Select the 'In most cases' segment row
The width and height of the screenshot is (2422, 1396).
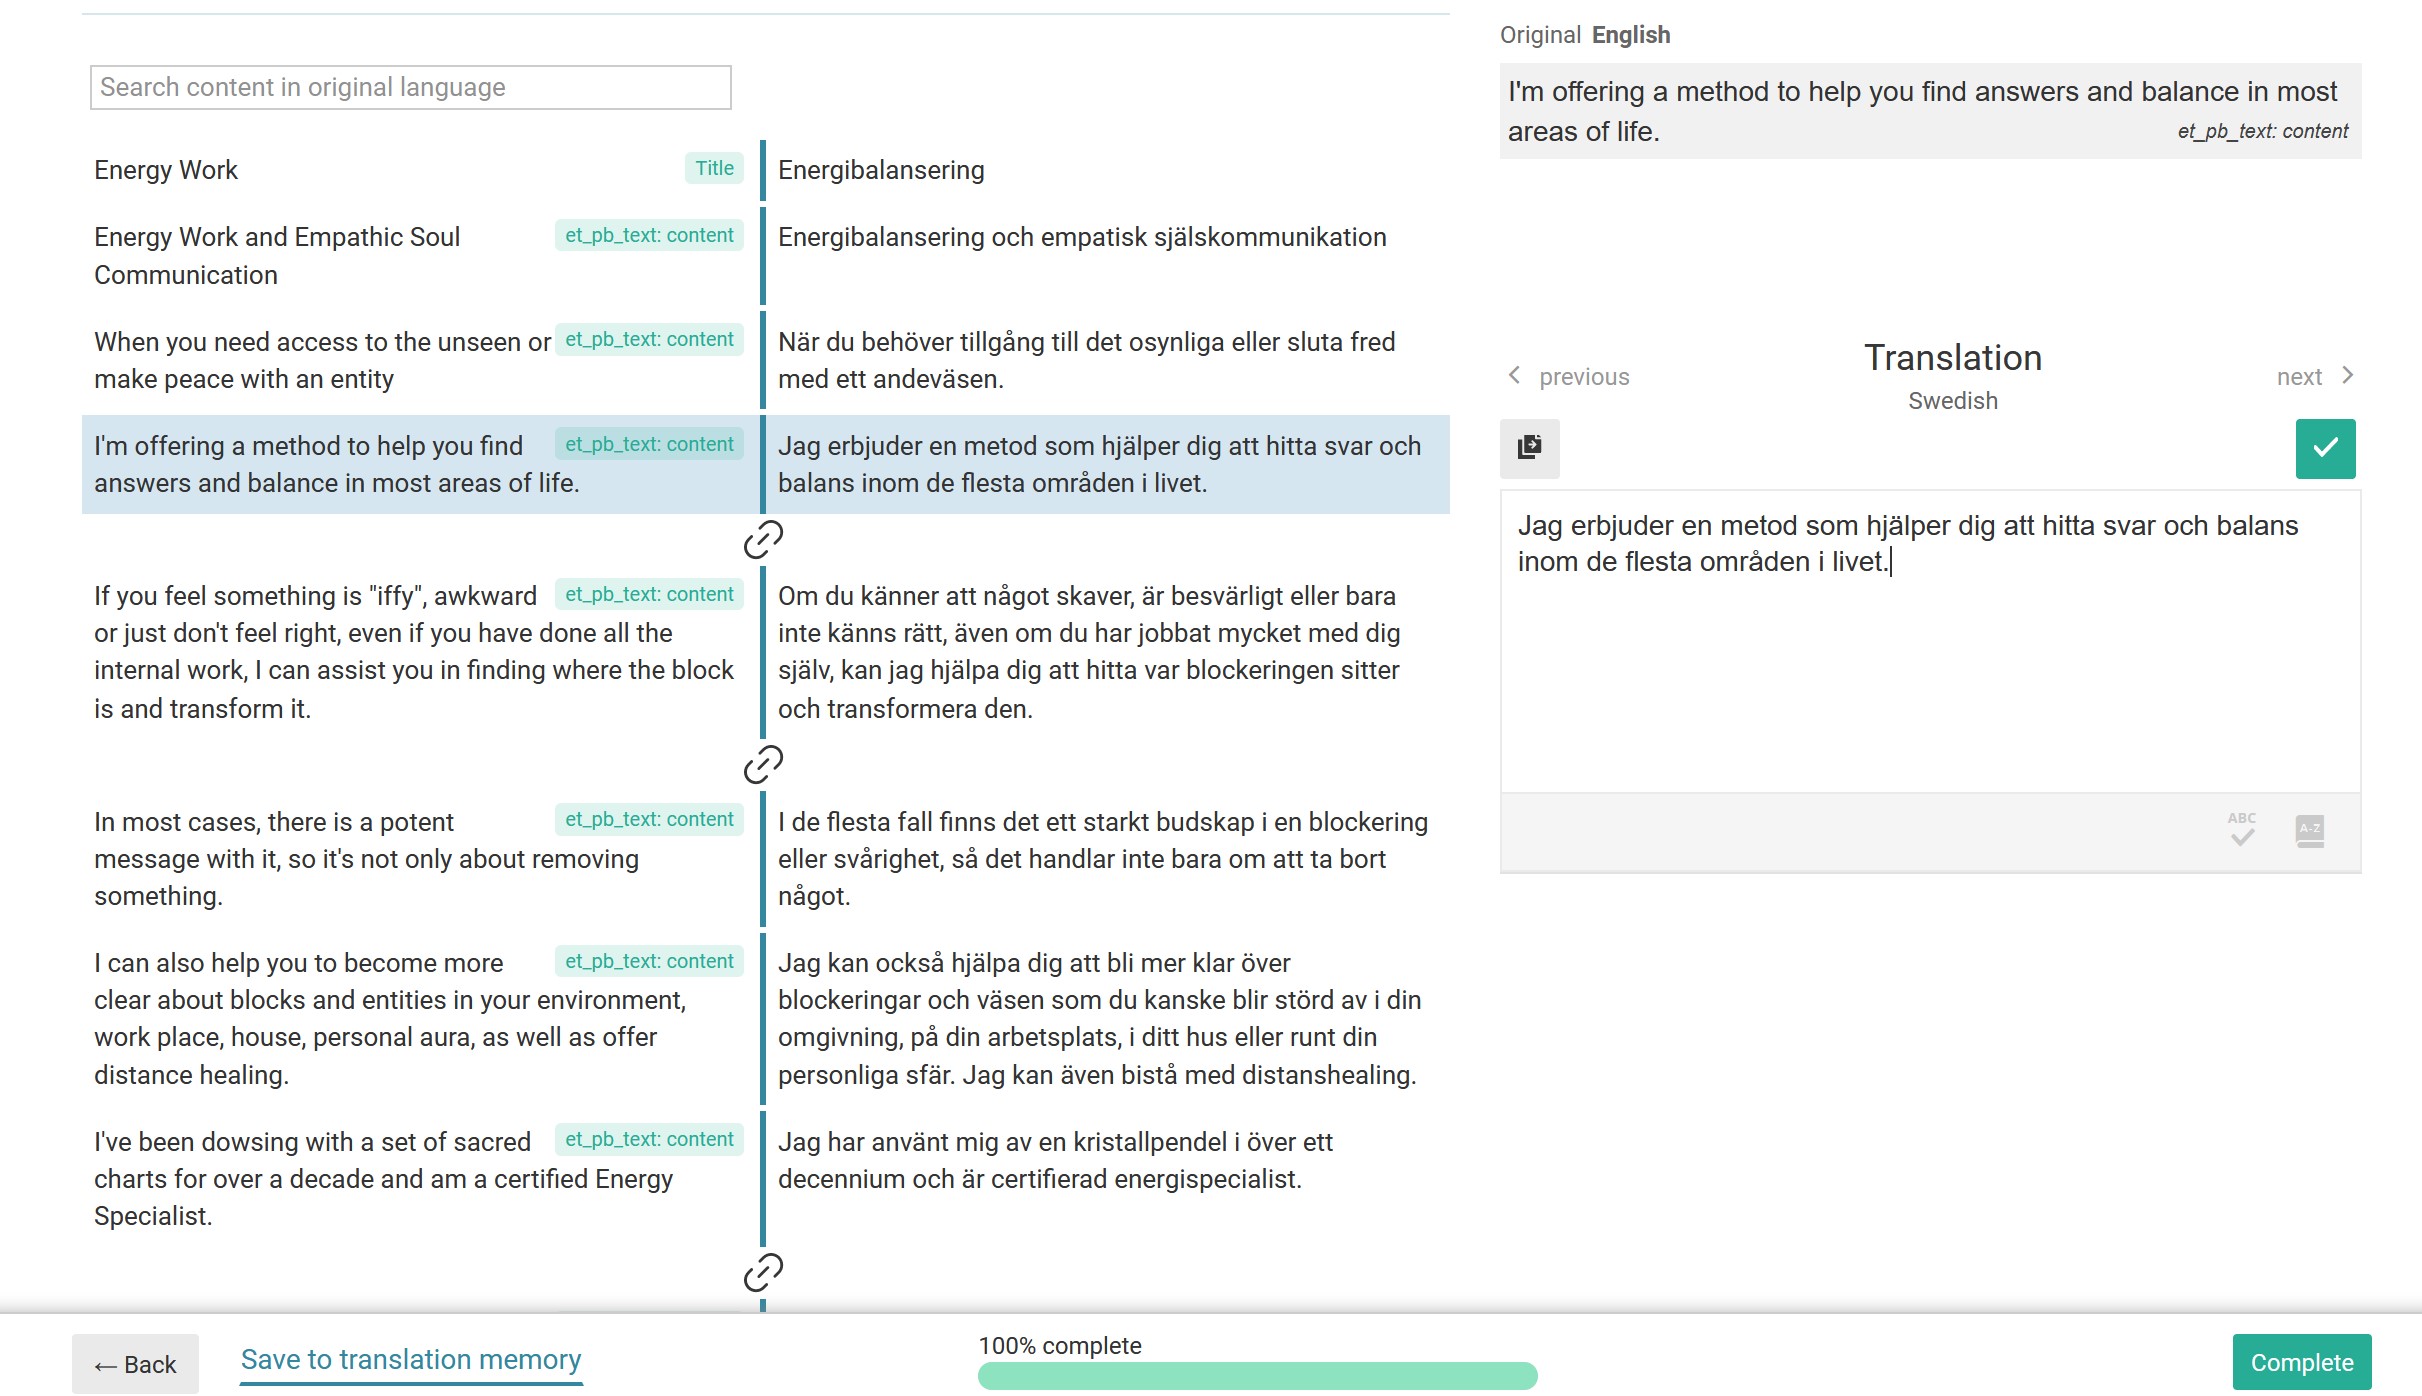(x=400, y=858)
